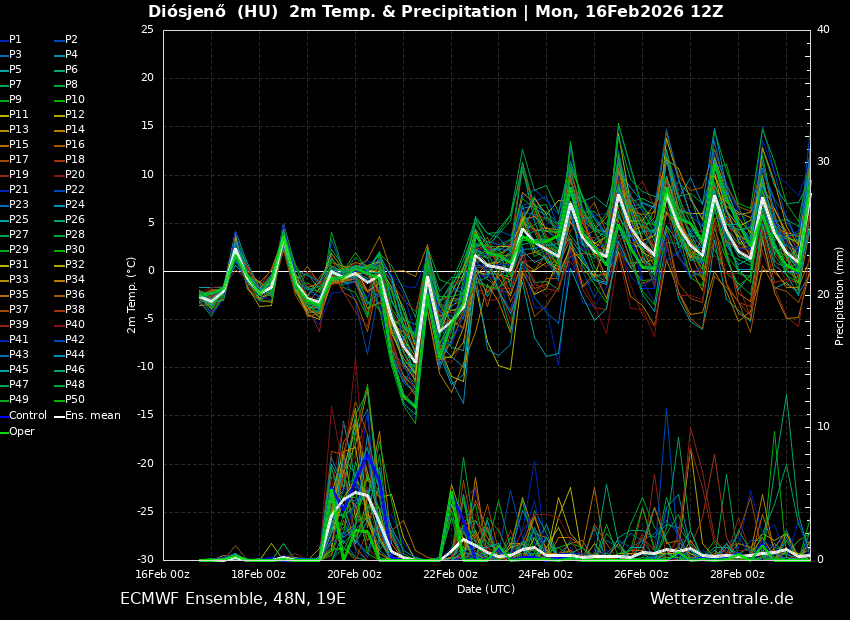Click the Wetterzentrale.de watermark text
The height and width of the screenshot is (620, 850).
pyautogui.click(x=721, y=599)
